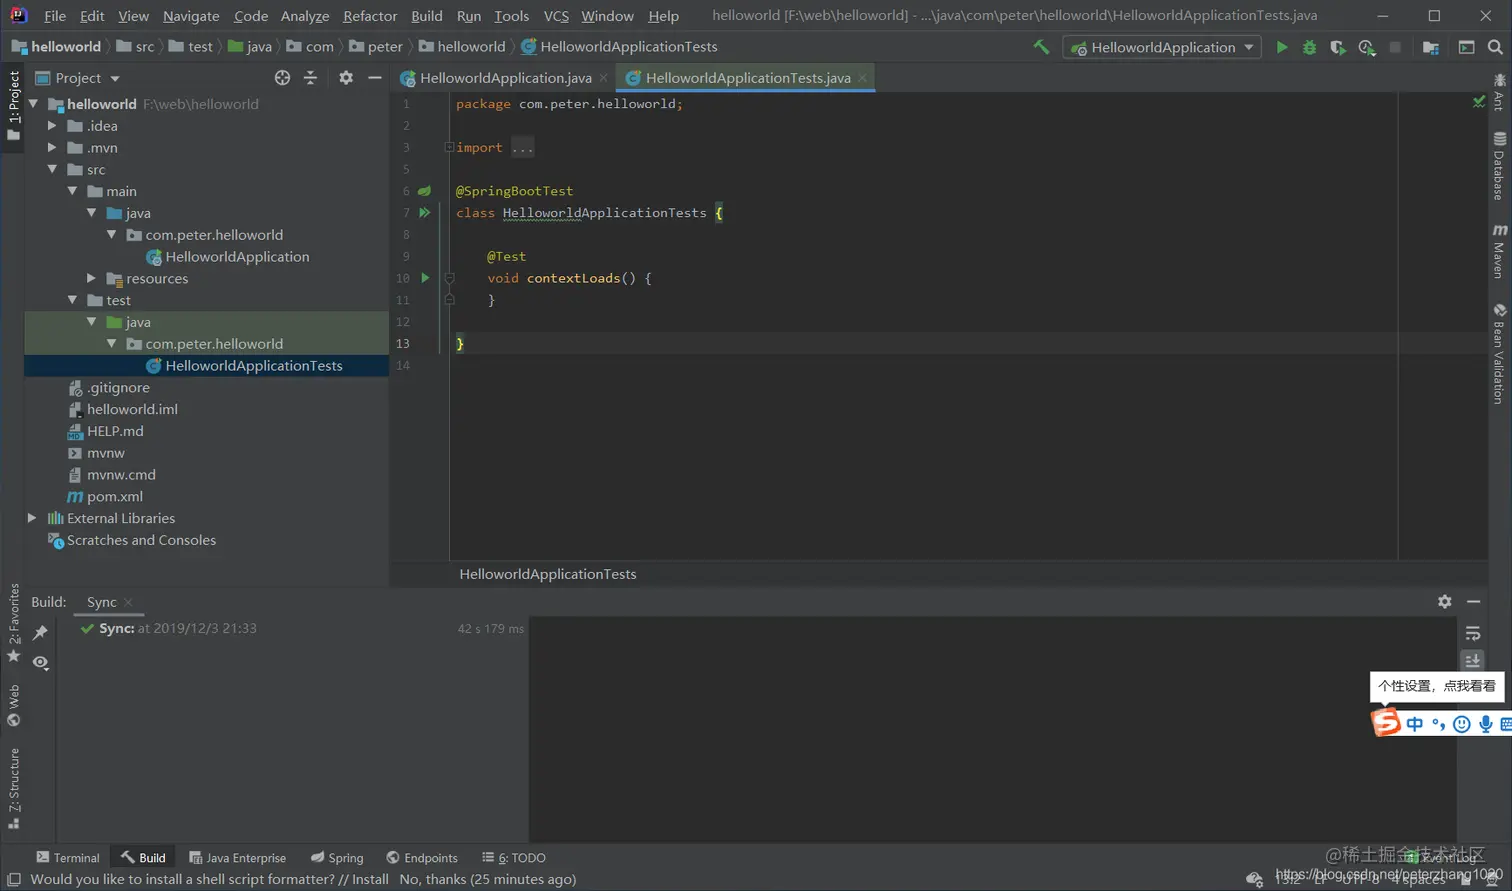Run the contextLoads test gutter icon
Image resolution: width=1512 pixels, height=891 pixels.
[425, 278]
